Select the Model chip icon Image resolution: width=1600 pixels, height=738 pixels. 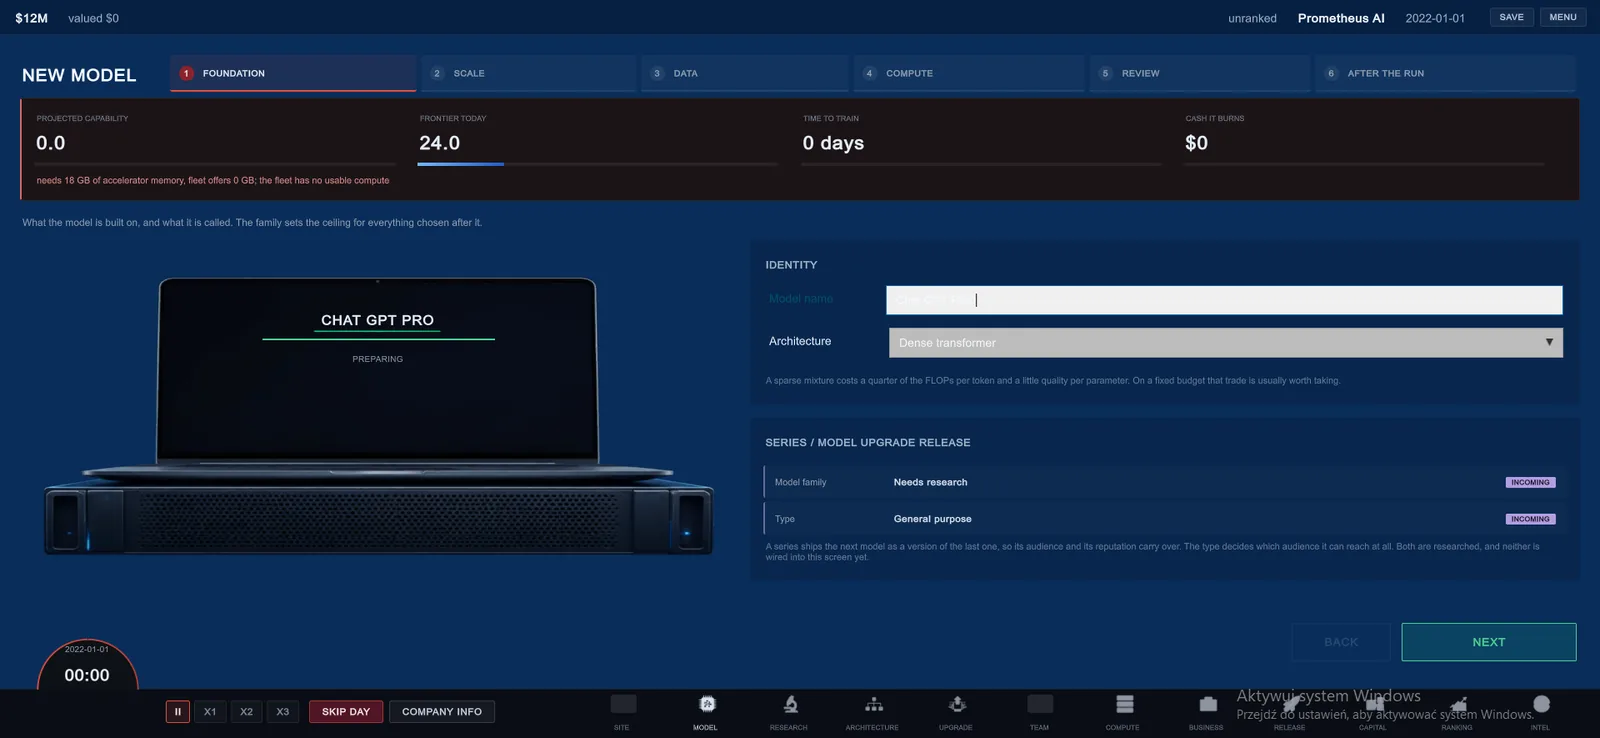[707, 704]
